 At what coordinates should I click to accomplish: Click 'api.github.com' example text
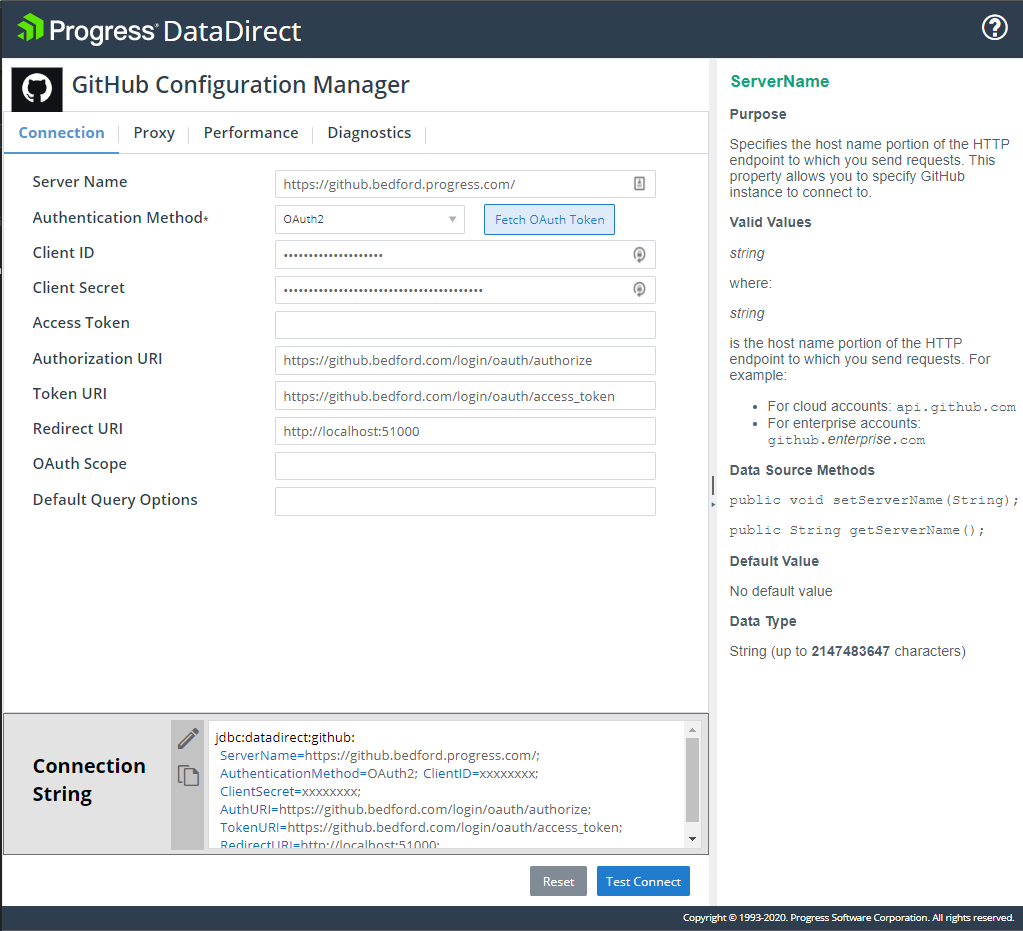coord(956,407)
